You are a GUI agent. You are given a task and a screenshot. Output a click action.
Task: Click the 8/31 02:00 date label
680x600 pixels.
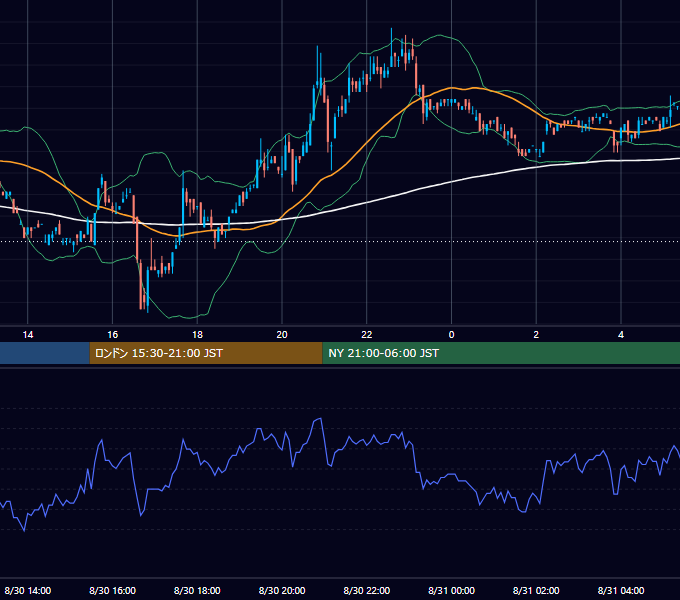(x=536, y=590)
